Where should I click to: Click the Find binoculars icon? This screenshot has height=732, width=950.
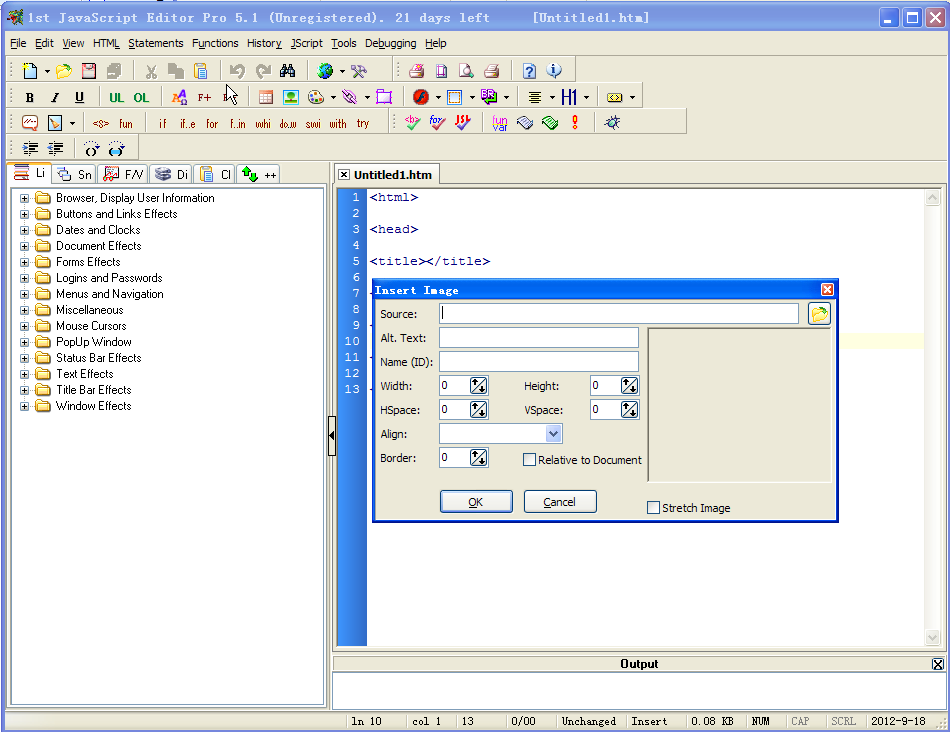[290, 70]
